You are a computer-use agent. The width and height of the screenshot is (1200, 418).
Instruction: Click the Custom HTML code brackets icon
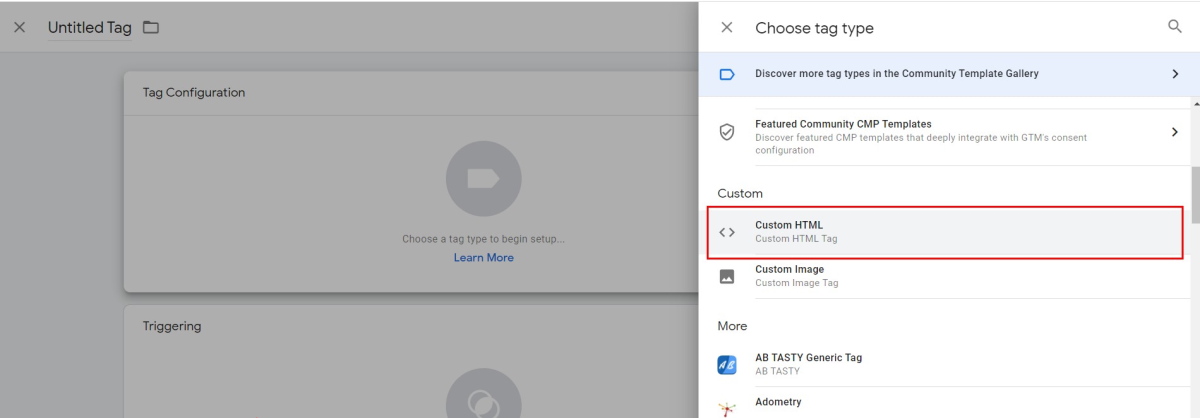(x=727, y=232)
